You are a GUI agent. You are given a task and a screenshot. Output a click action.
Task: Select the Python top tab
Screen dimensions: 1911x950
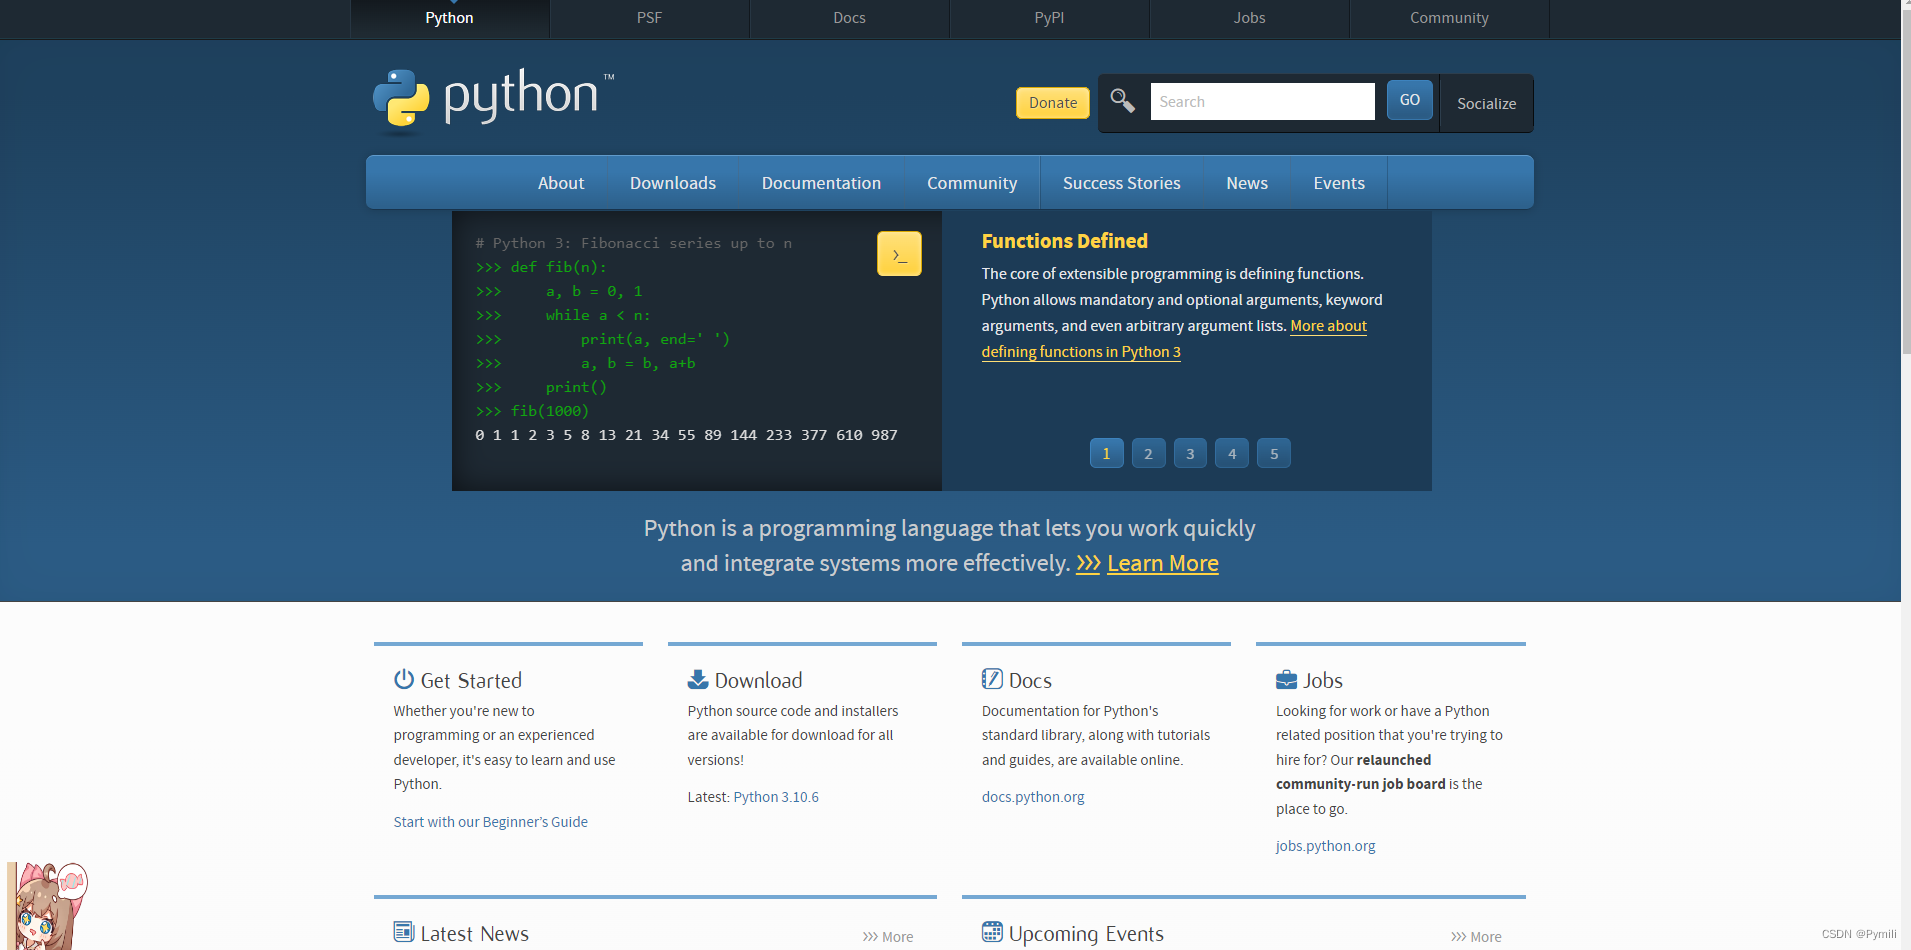[x=449, y=18]
